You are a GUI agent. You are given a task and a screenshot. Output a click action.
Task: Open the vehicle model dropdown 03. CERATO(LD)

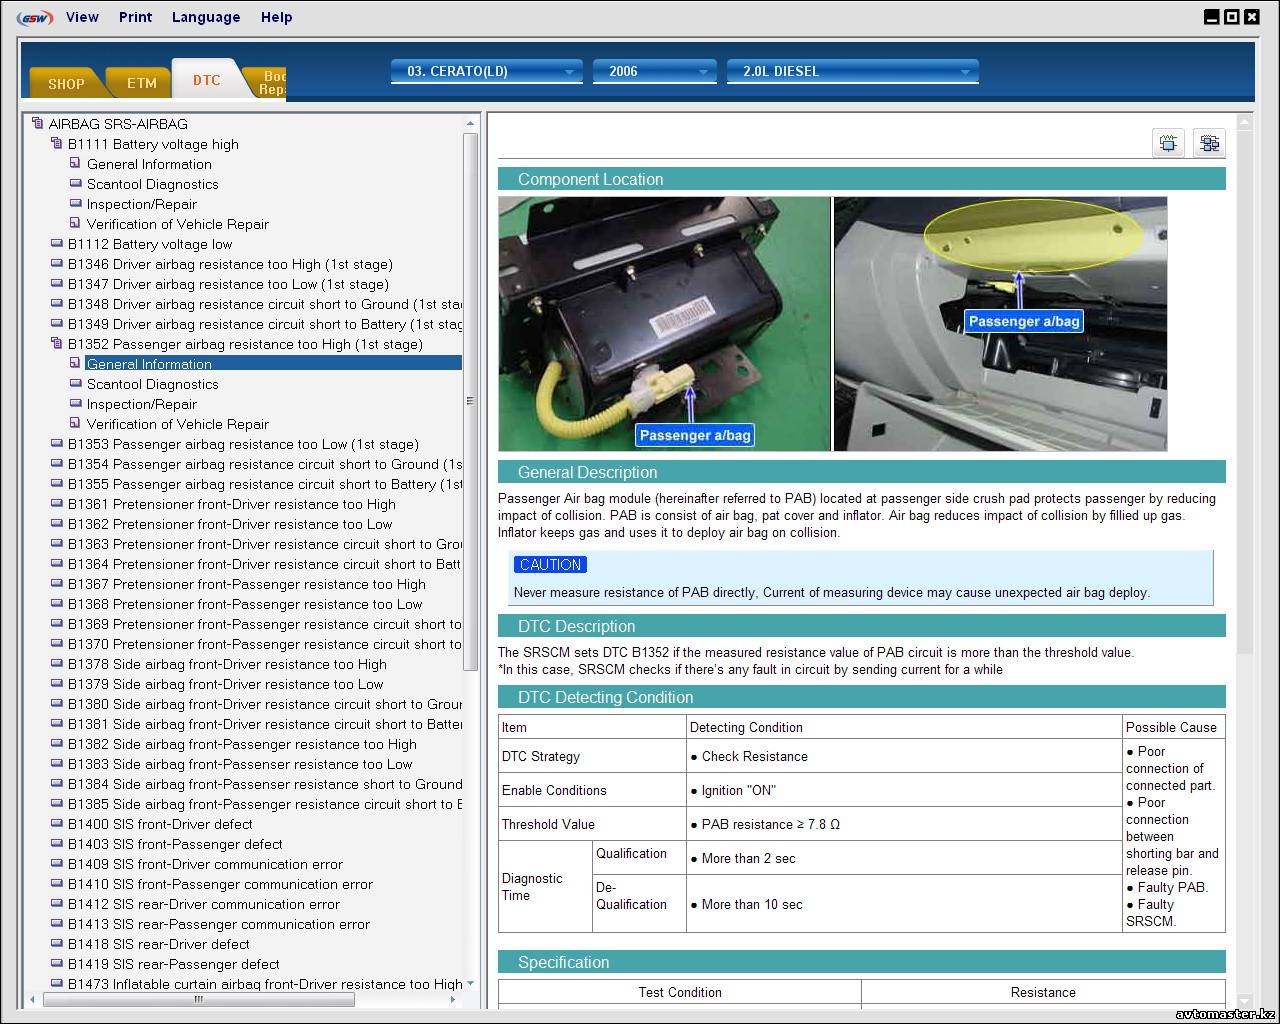tap(487, 71)
